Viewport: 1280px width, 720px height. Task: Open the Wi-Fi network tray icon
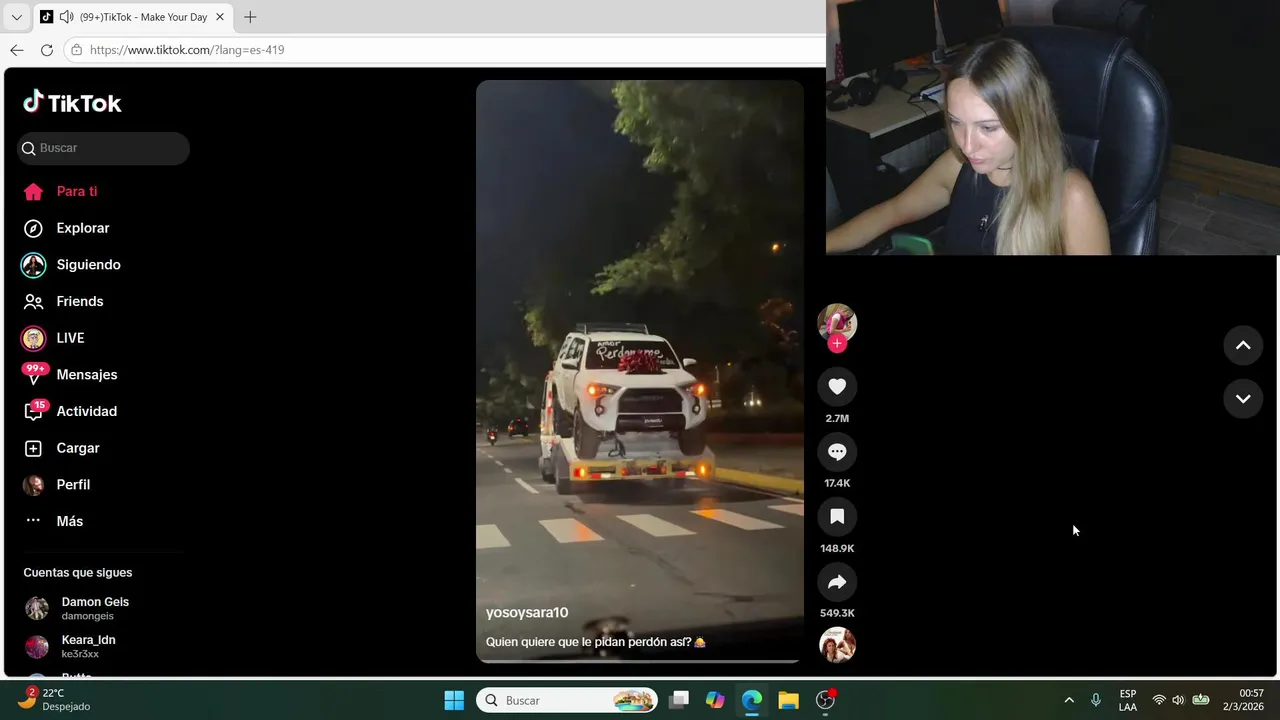pos(1159,700)
